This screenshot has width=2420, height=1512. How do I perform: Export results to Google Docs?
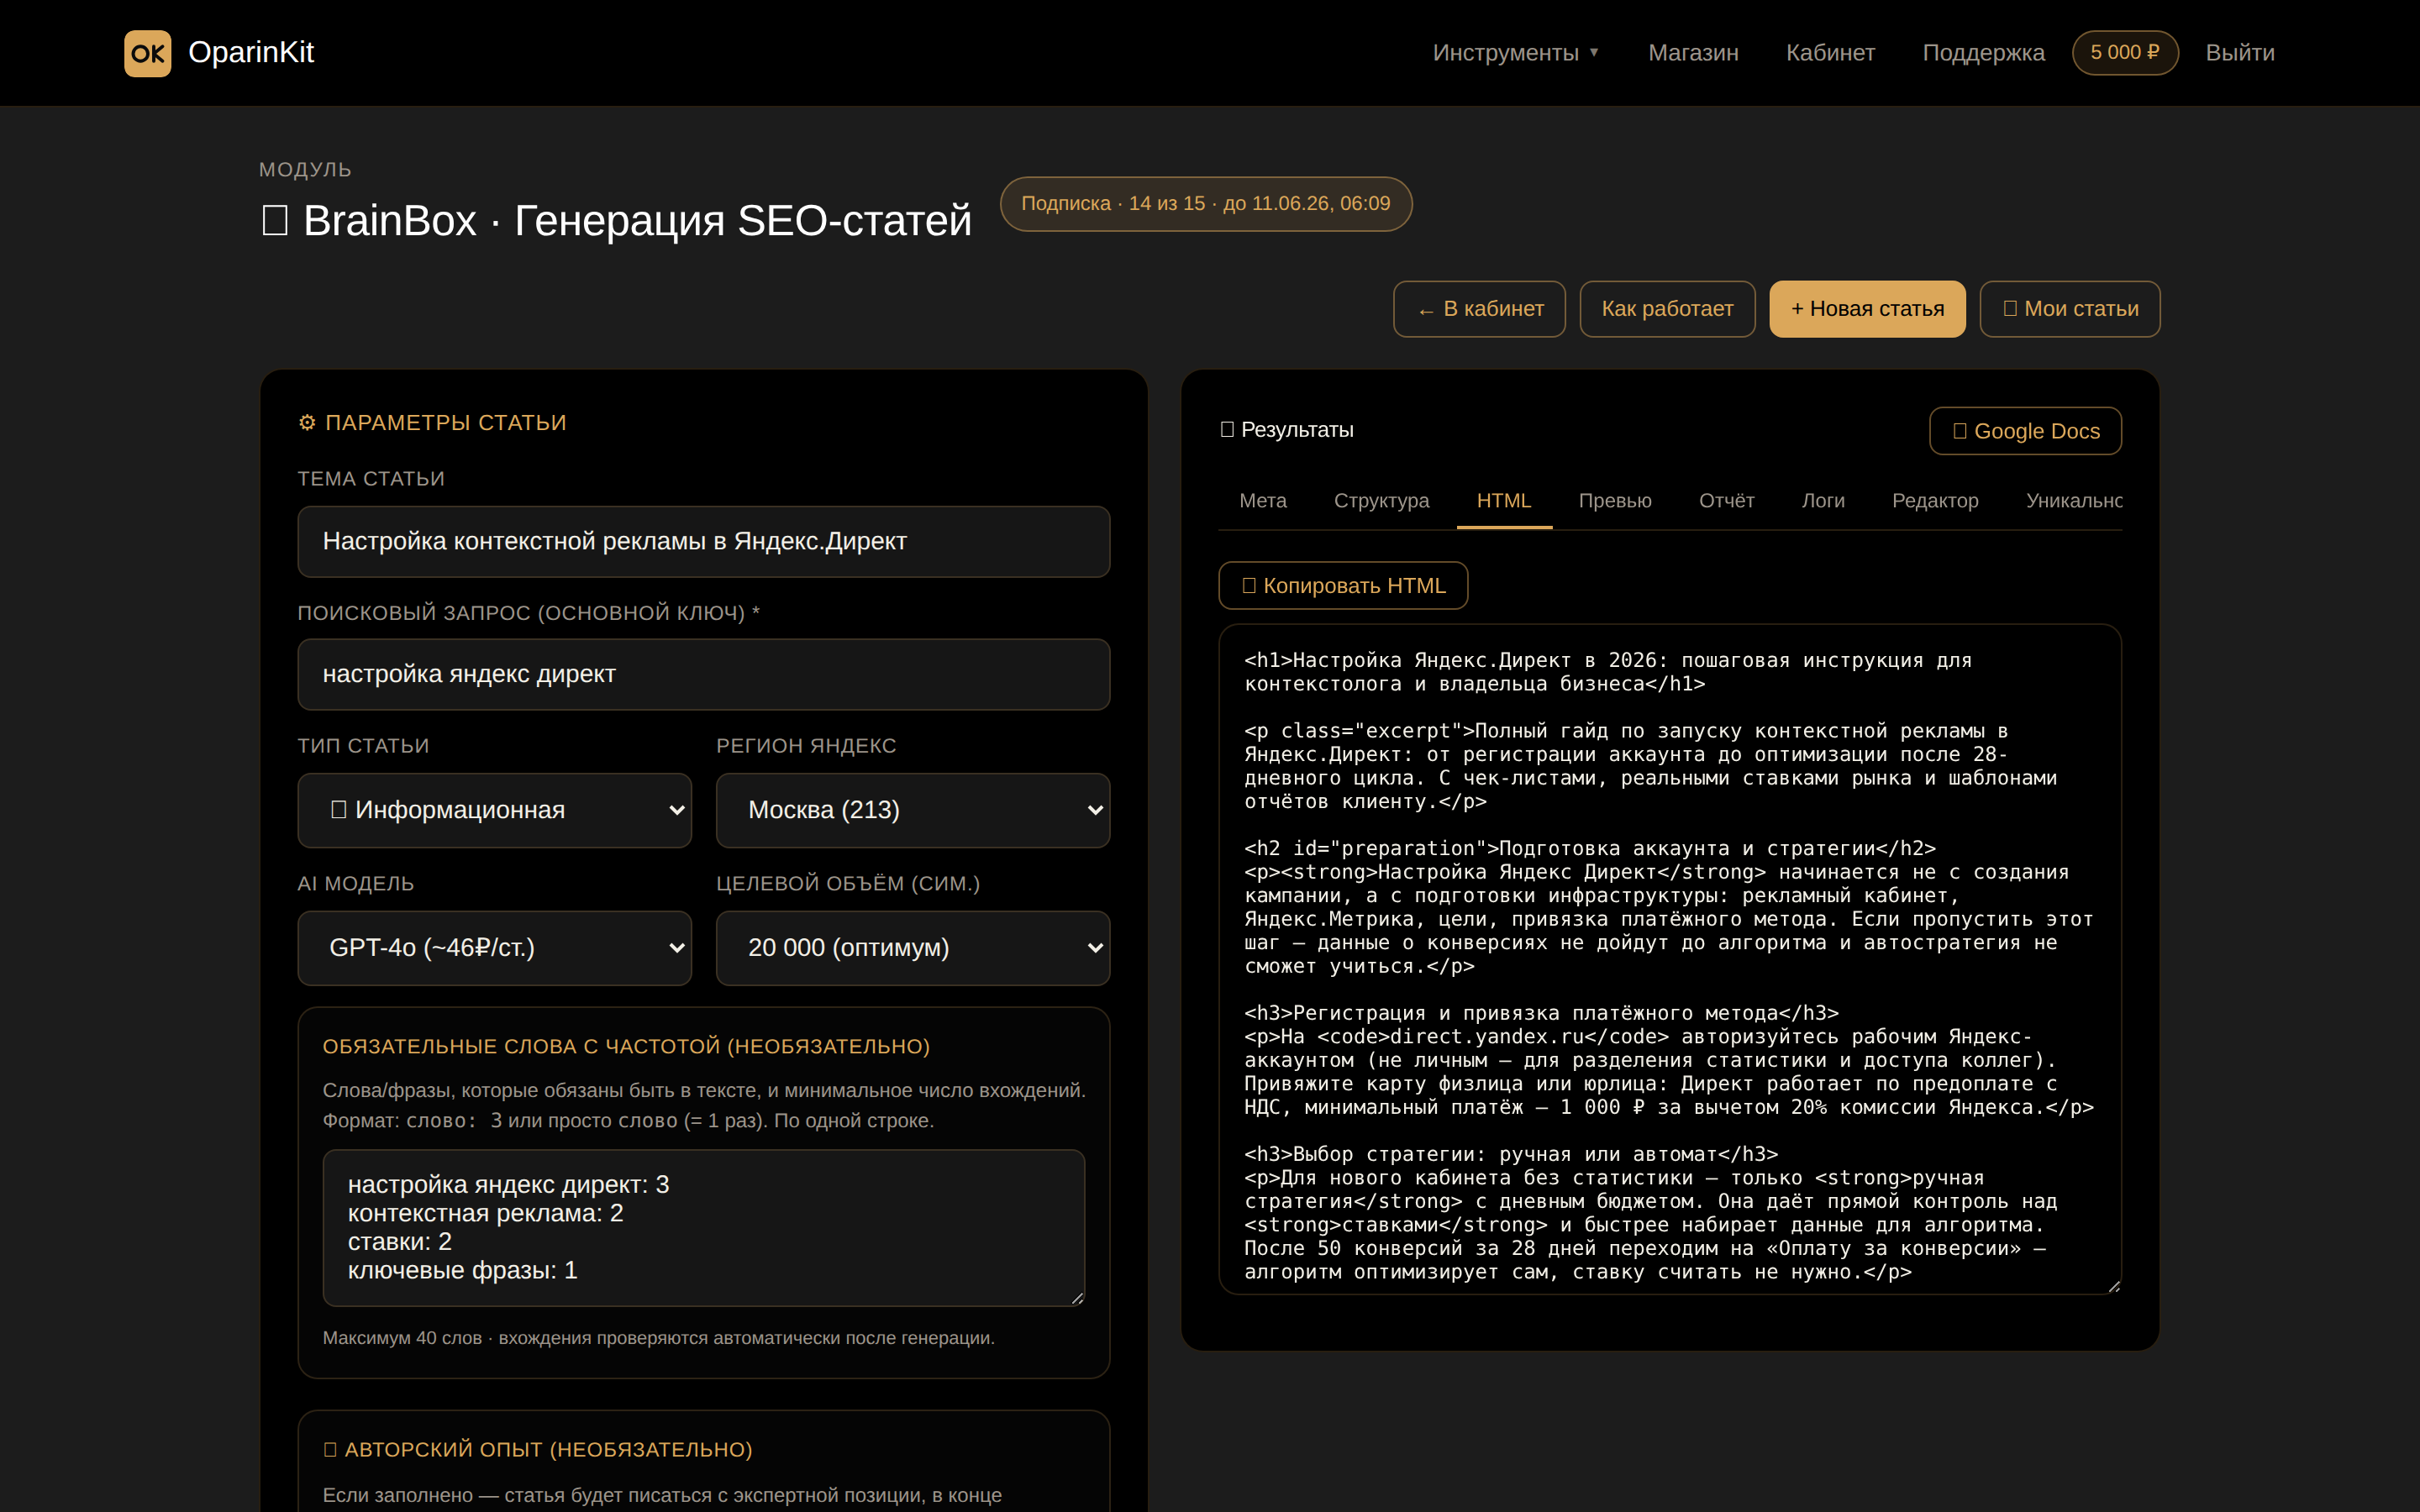2025,431
